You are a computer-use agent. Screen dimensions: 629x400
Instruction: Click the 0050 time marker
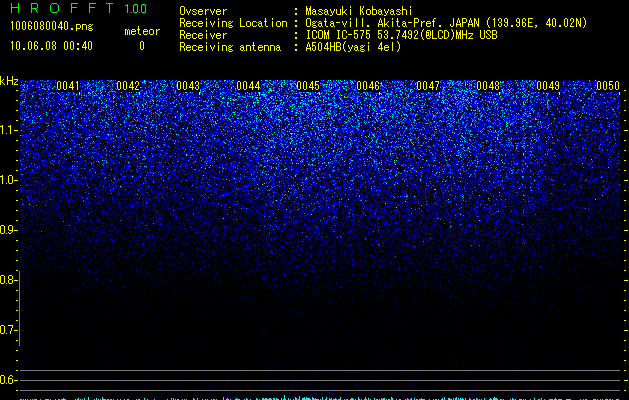[608, 86]
